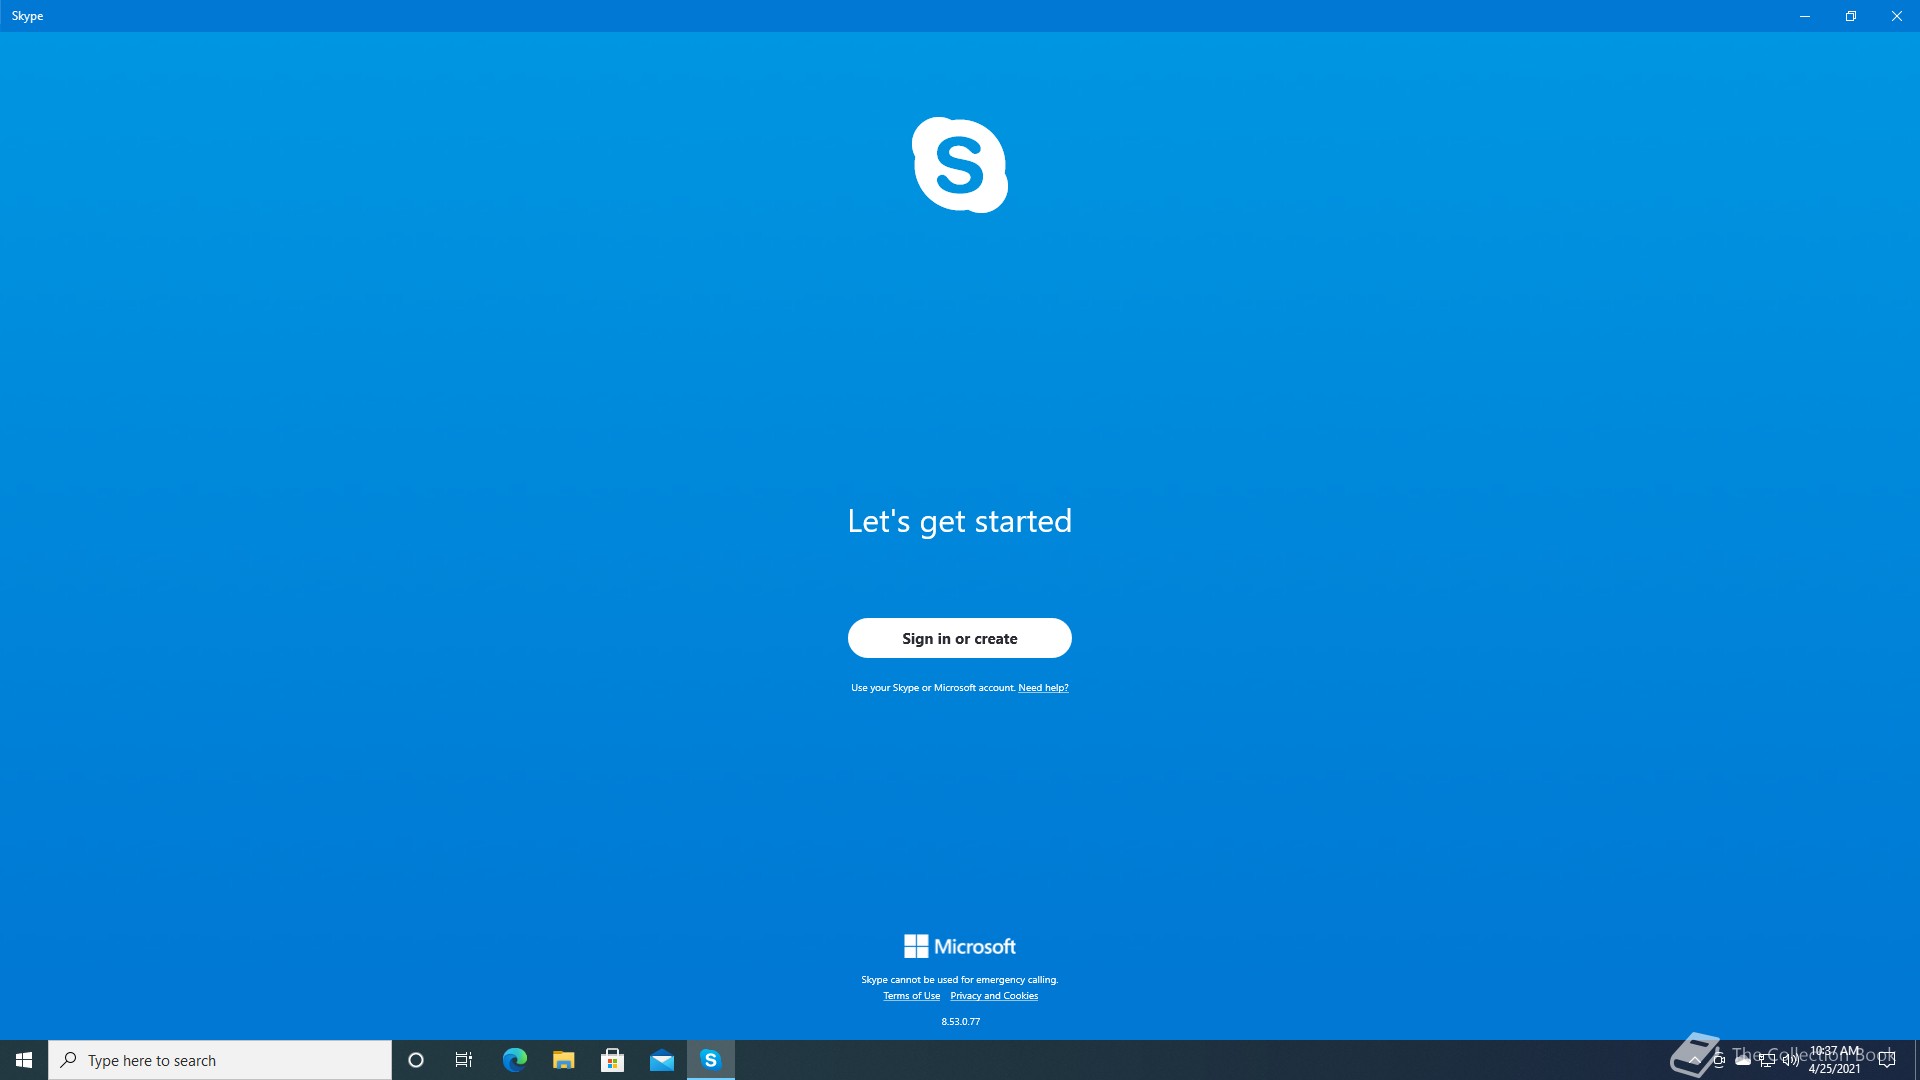
Task: Open network settings from the tray icon
Action: pyautogui.click(x=1766, y=1060)
